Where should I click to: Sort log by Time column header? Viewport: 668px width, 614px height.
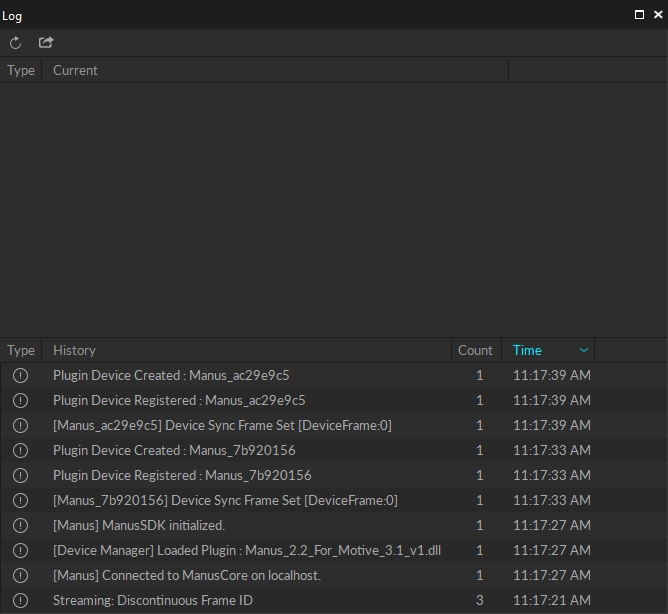click(x=527, y=351)
